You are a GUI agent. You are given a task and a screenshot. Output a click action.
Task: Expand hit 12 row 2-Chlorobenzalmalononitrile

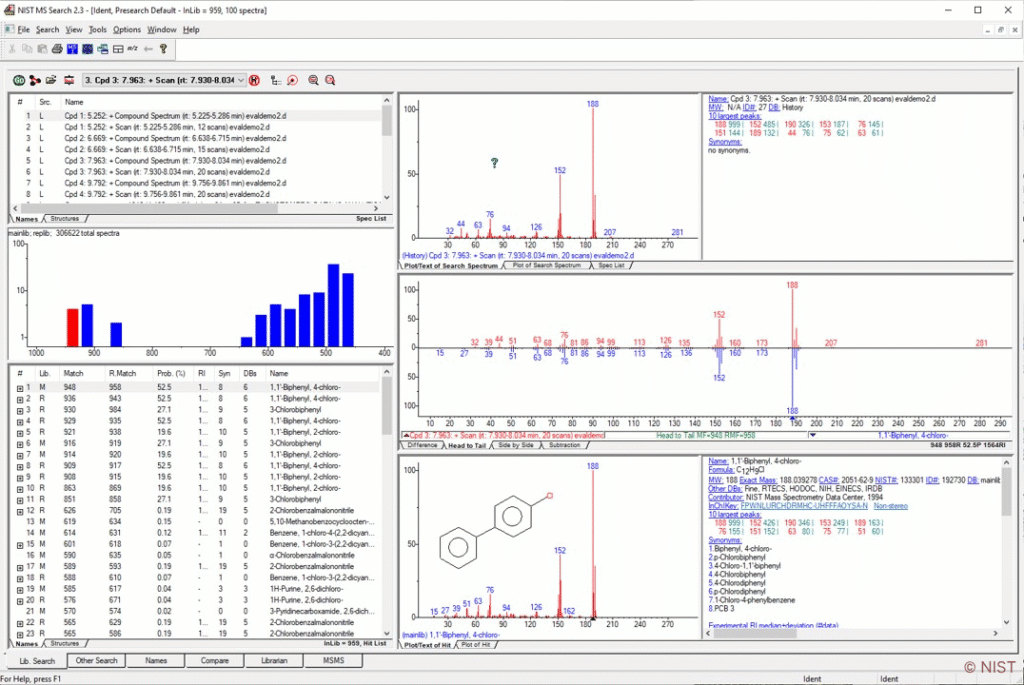[20, 511]
